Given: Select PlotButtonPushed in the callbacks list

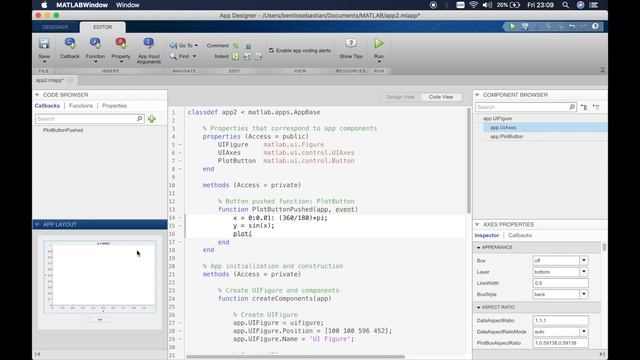Looking at the screenshot, I should pyautogui.click(x=63, y=130).
